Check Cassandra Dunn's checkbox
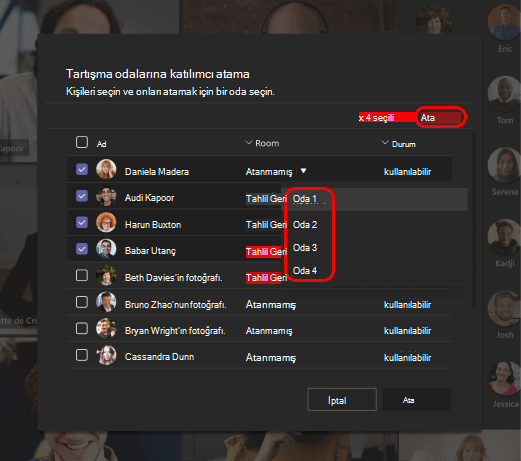 [x=82, y=355]
